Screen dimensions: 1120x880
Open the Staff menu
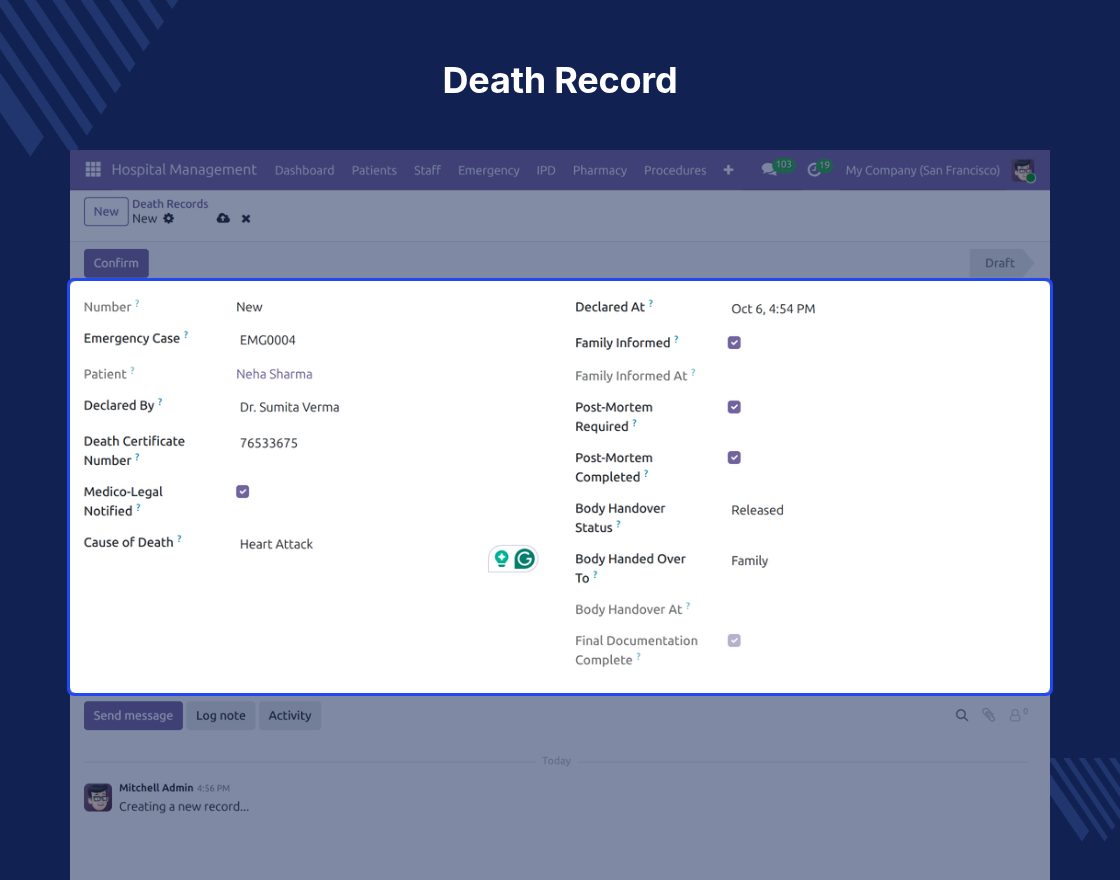coord(427,170)
